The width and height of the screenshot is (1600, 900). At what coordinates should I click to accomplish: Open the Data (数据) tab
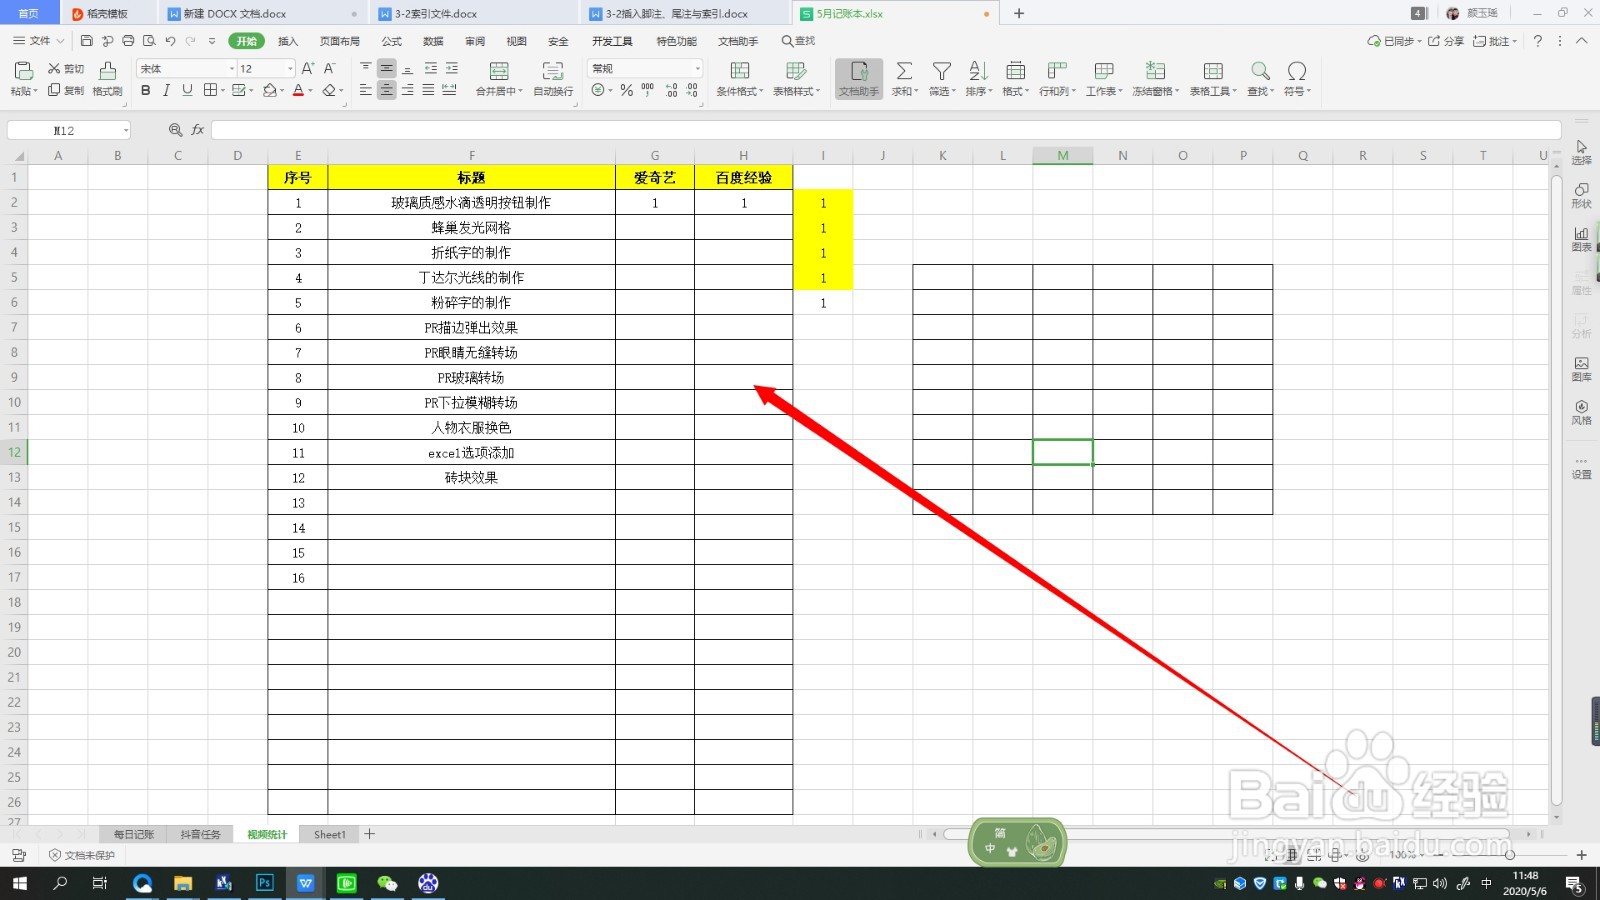point(433,41)
